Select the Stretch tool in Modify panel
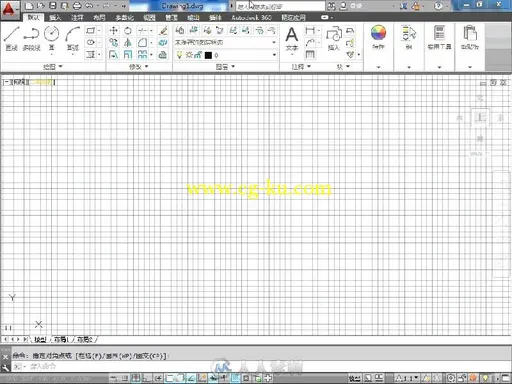This screenshot has width=512, height=384. pyautogui.click(x=113, y=54)
